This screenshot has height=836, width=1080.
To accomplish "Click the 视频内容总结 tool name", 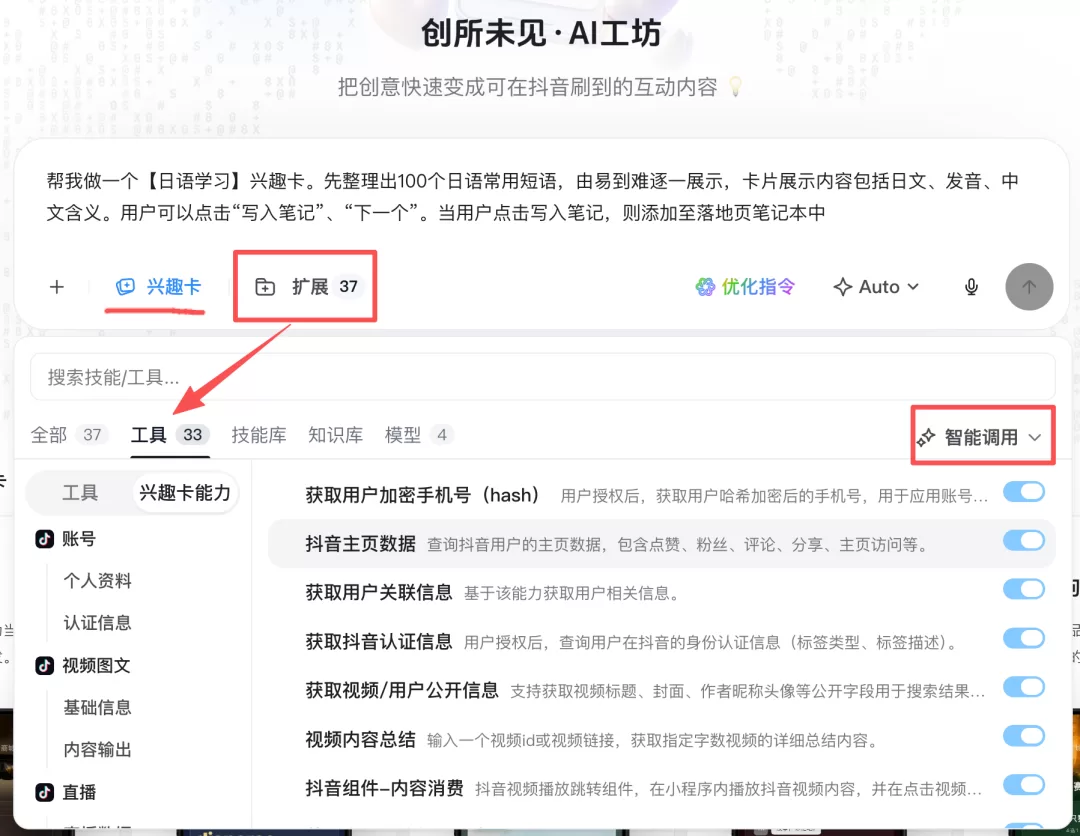I will [360, 740].
